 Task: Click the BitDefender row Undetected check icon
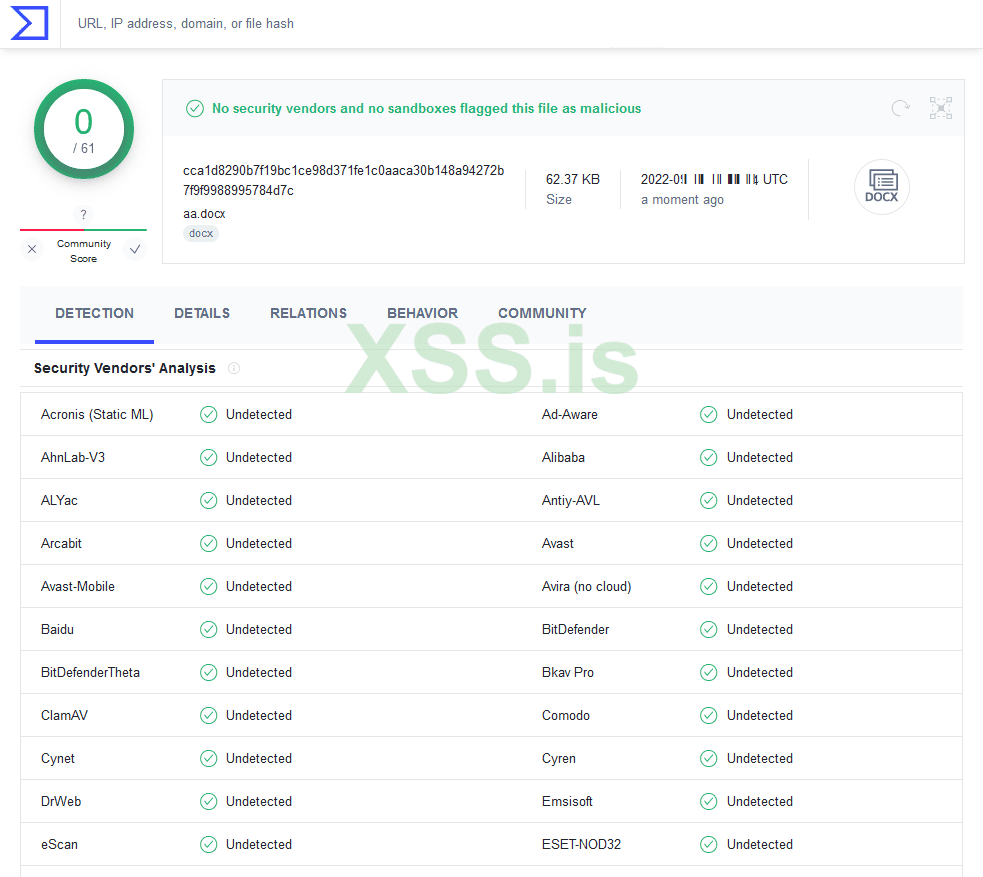tap(709, 629)
